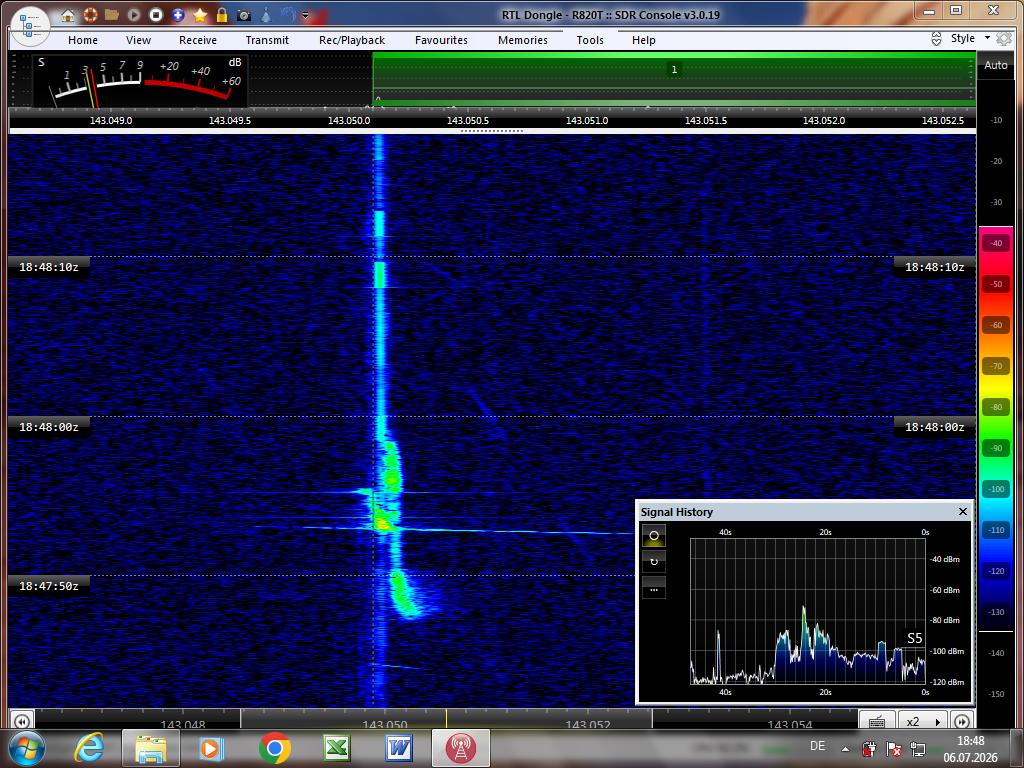The image size is (1024, 768).
Task: Click the home icon in quick access toolbar
Action: (x=68, y=15)
